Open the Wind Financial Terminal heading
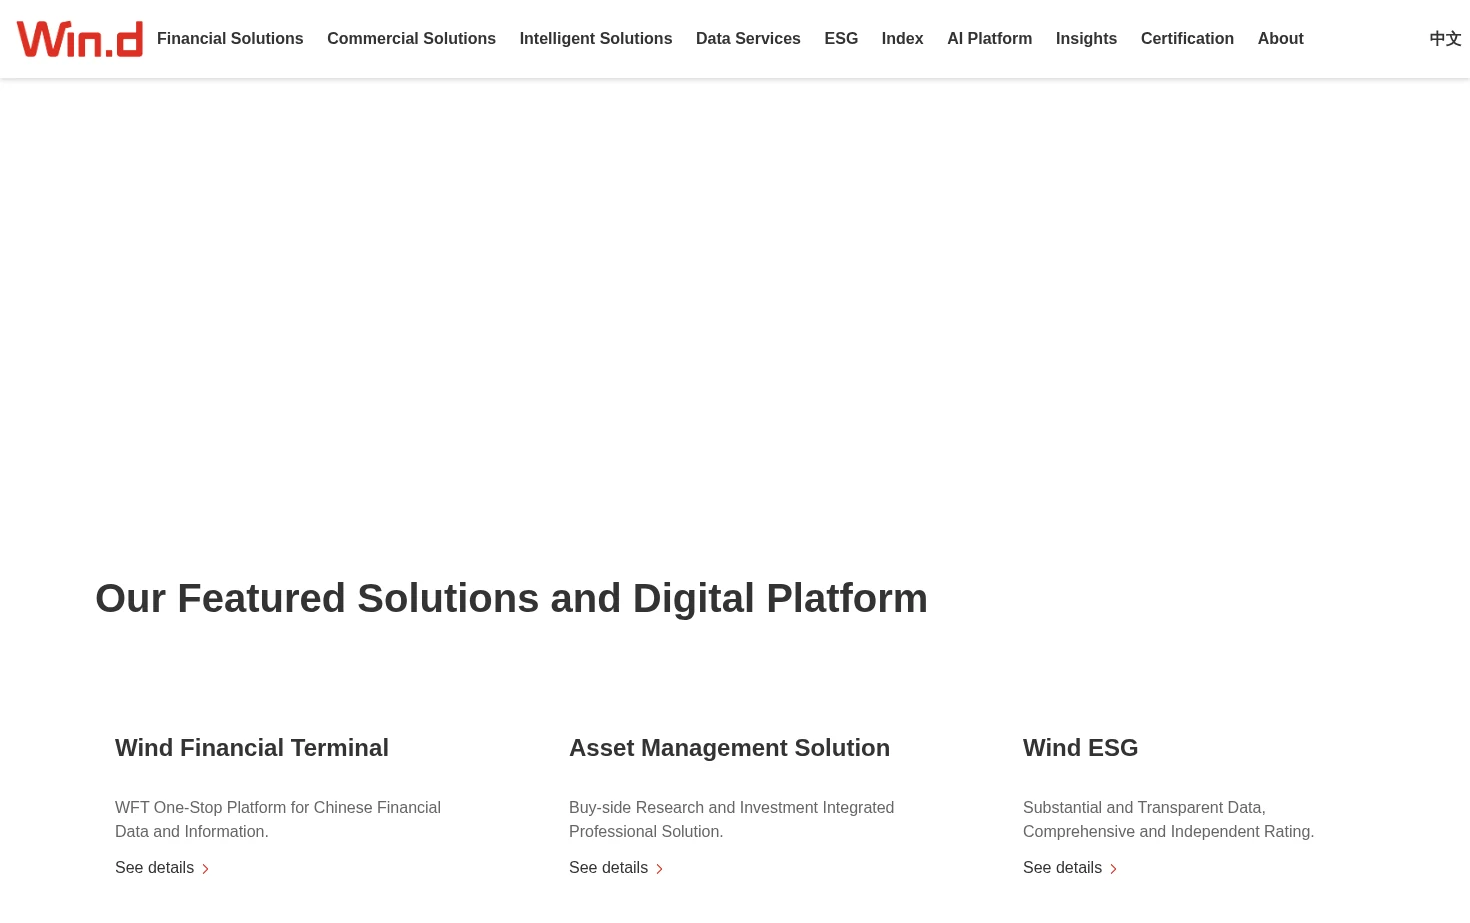Viewport: 1470px width, 923px height. pos(252,748)
